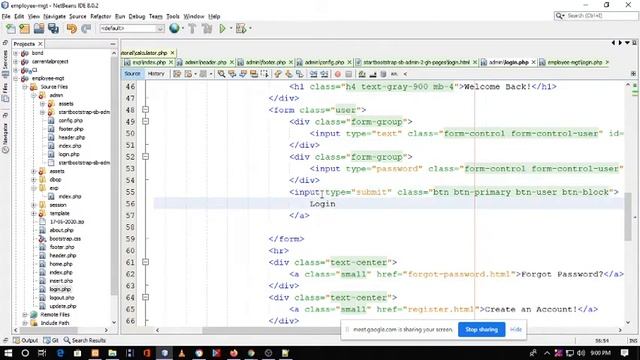Viewport: 640px width, 360px height.
Task: Click the Undo arrow icon
Action: 72,29
